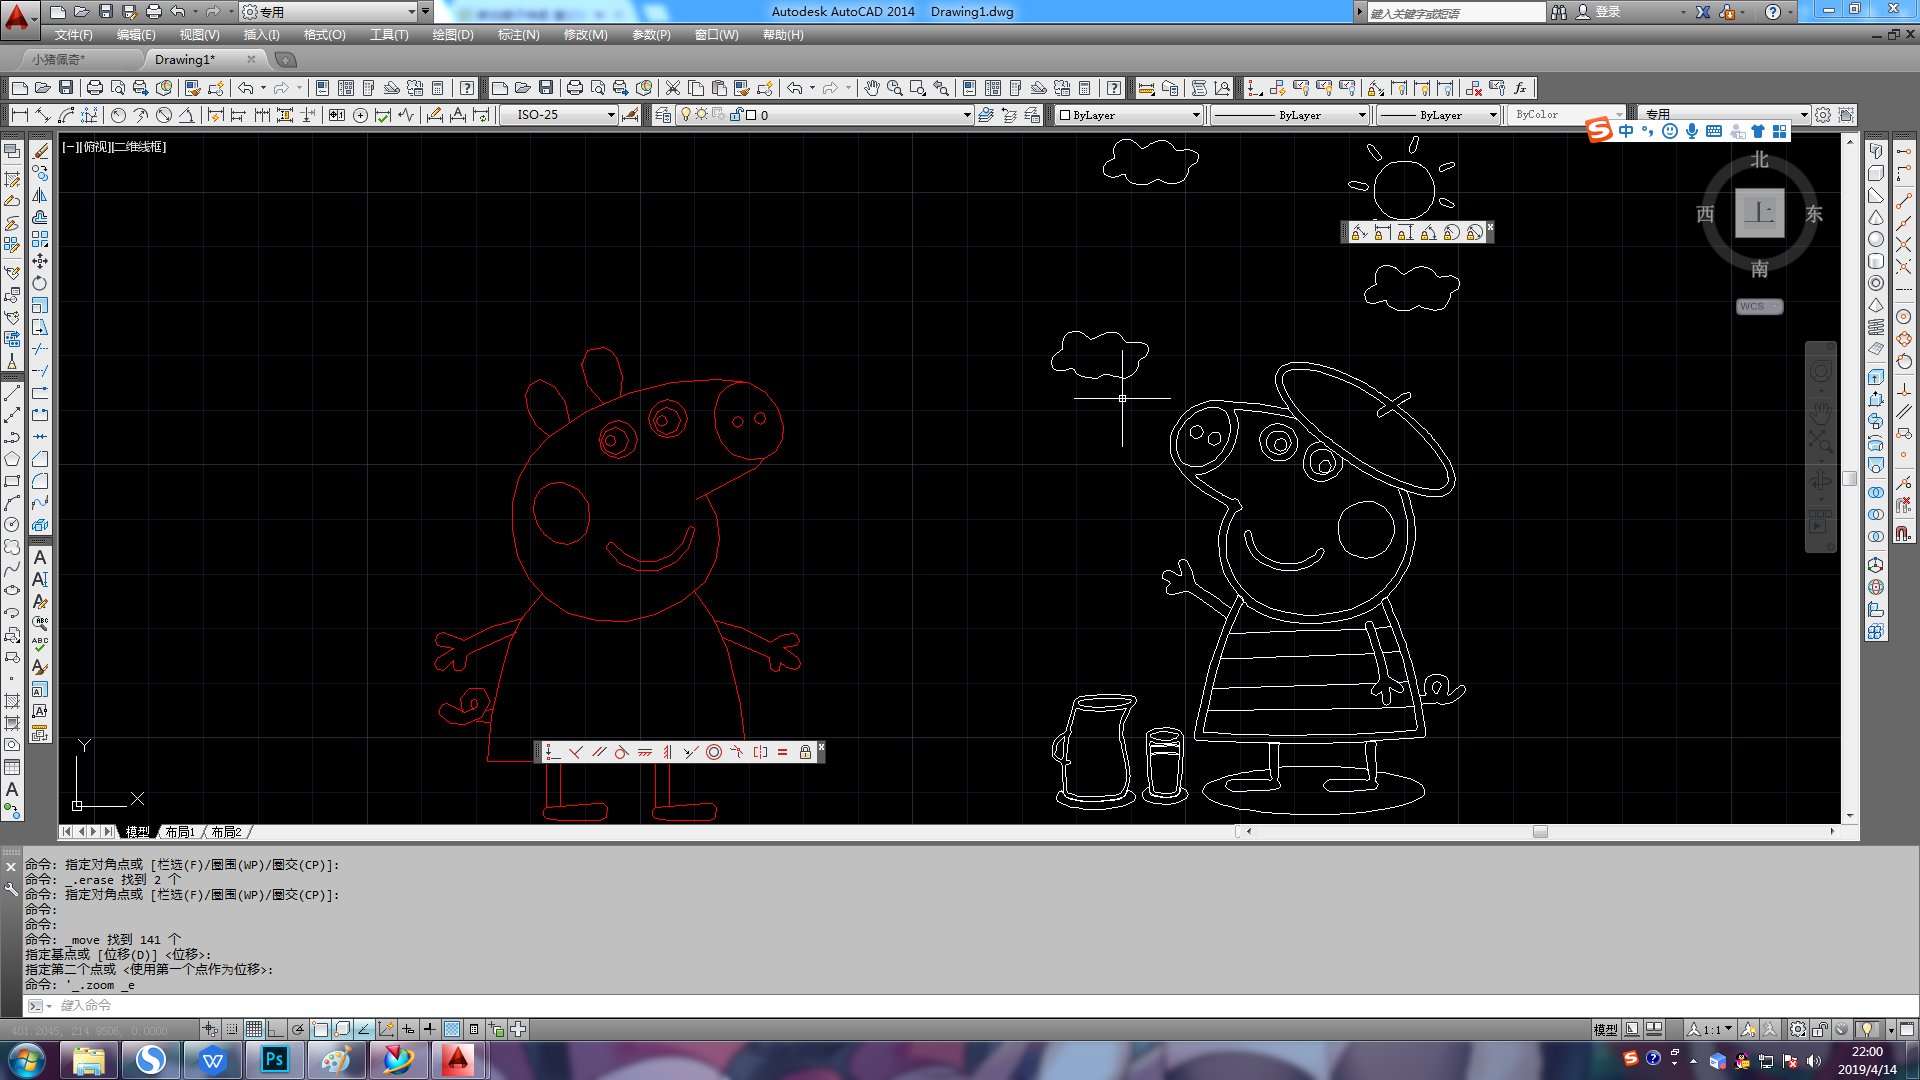Screen dimensions: 1920x1080
Task: Open the Layer Properties Manager icon
Action: tap(662, 115)
